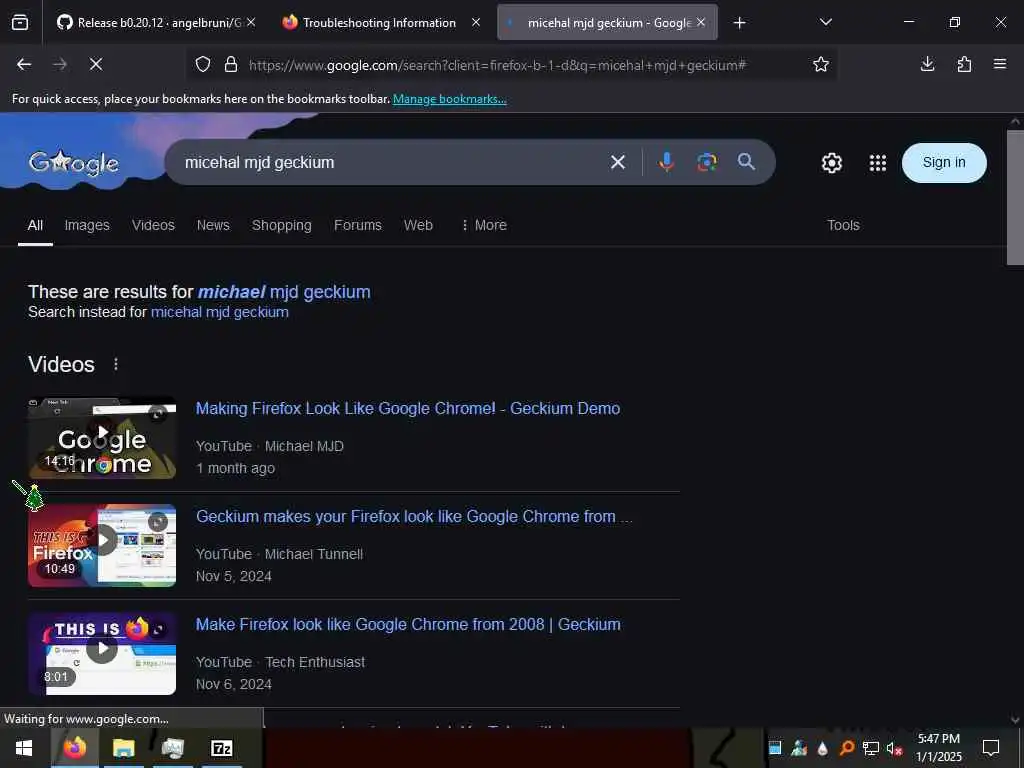This screenshot has height=768, width=1024.
Task: Open search Tools options
Action: click(843, 225)
